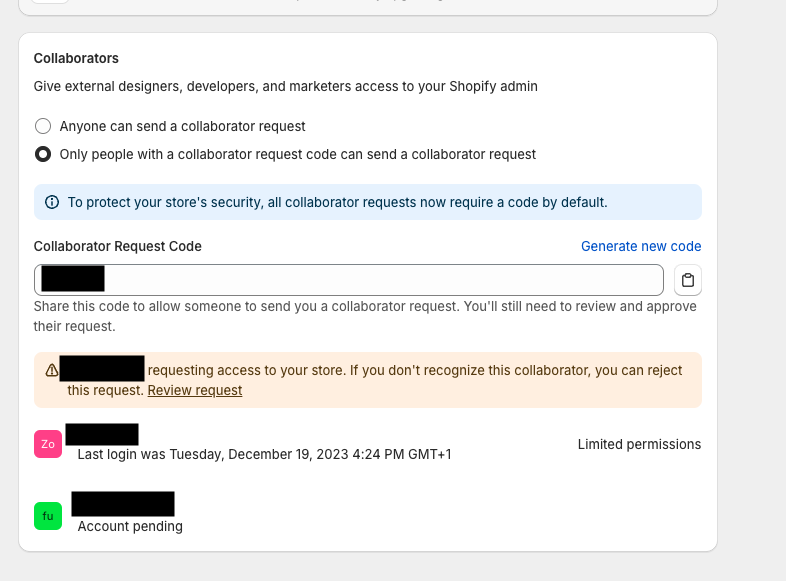Click the "Last login was Tuesday, December 19" text
The width and height of the screenshot is (786, 581).
coord(265,454)
